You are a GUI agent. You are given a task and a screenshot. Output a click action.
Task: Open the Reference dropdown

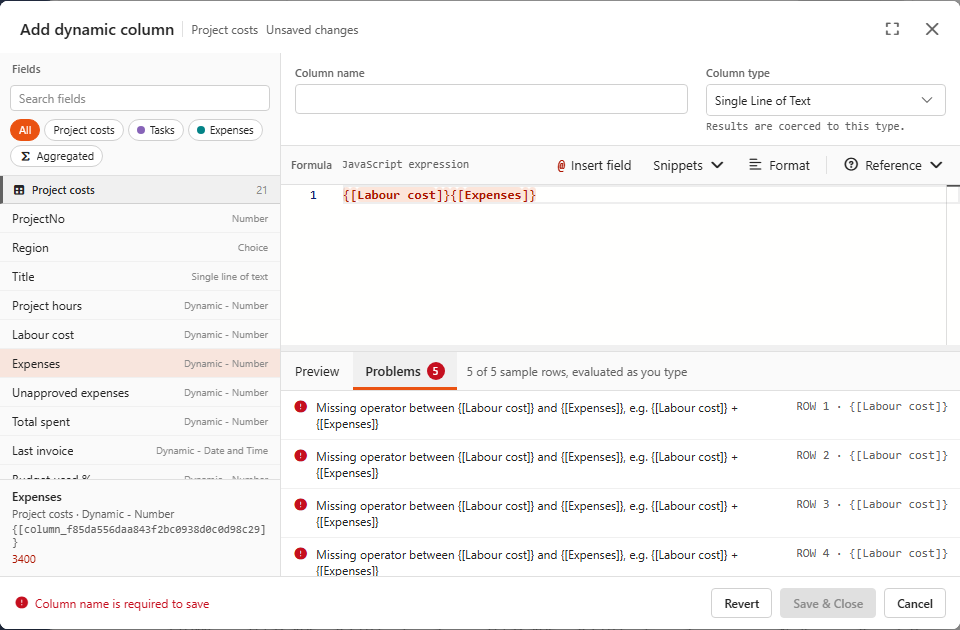[893, 165]
